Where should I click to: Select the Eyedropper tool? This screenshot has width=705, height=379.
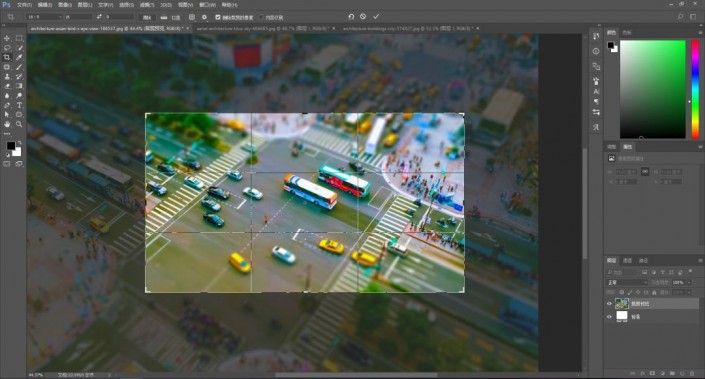tap(19, 57)
